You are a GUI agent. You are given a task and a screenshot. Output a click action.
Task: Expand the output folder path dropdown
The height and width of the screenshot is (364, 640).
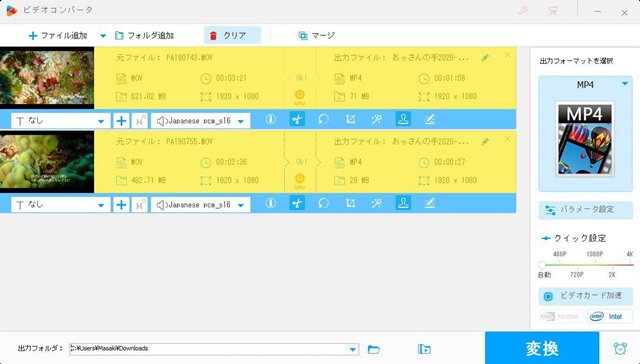(x=353, y=349)
